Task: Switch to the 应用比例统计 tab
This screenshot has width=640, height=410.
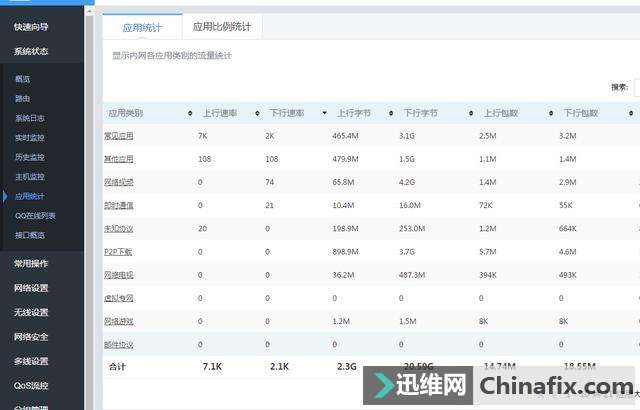Action: click(x=222, y=27)
